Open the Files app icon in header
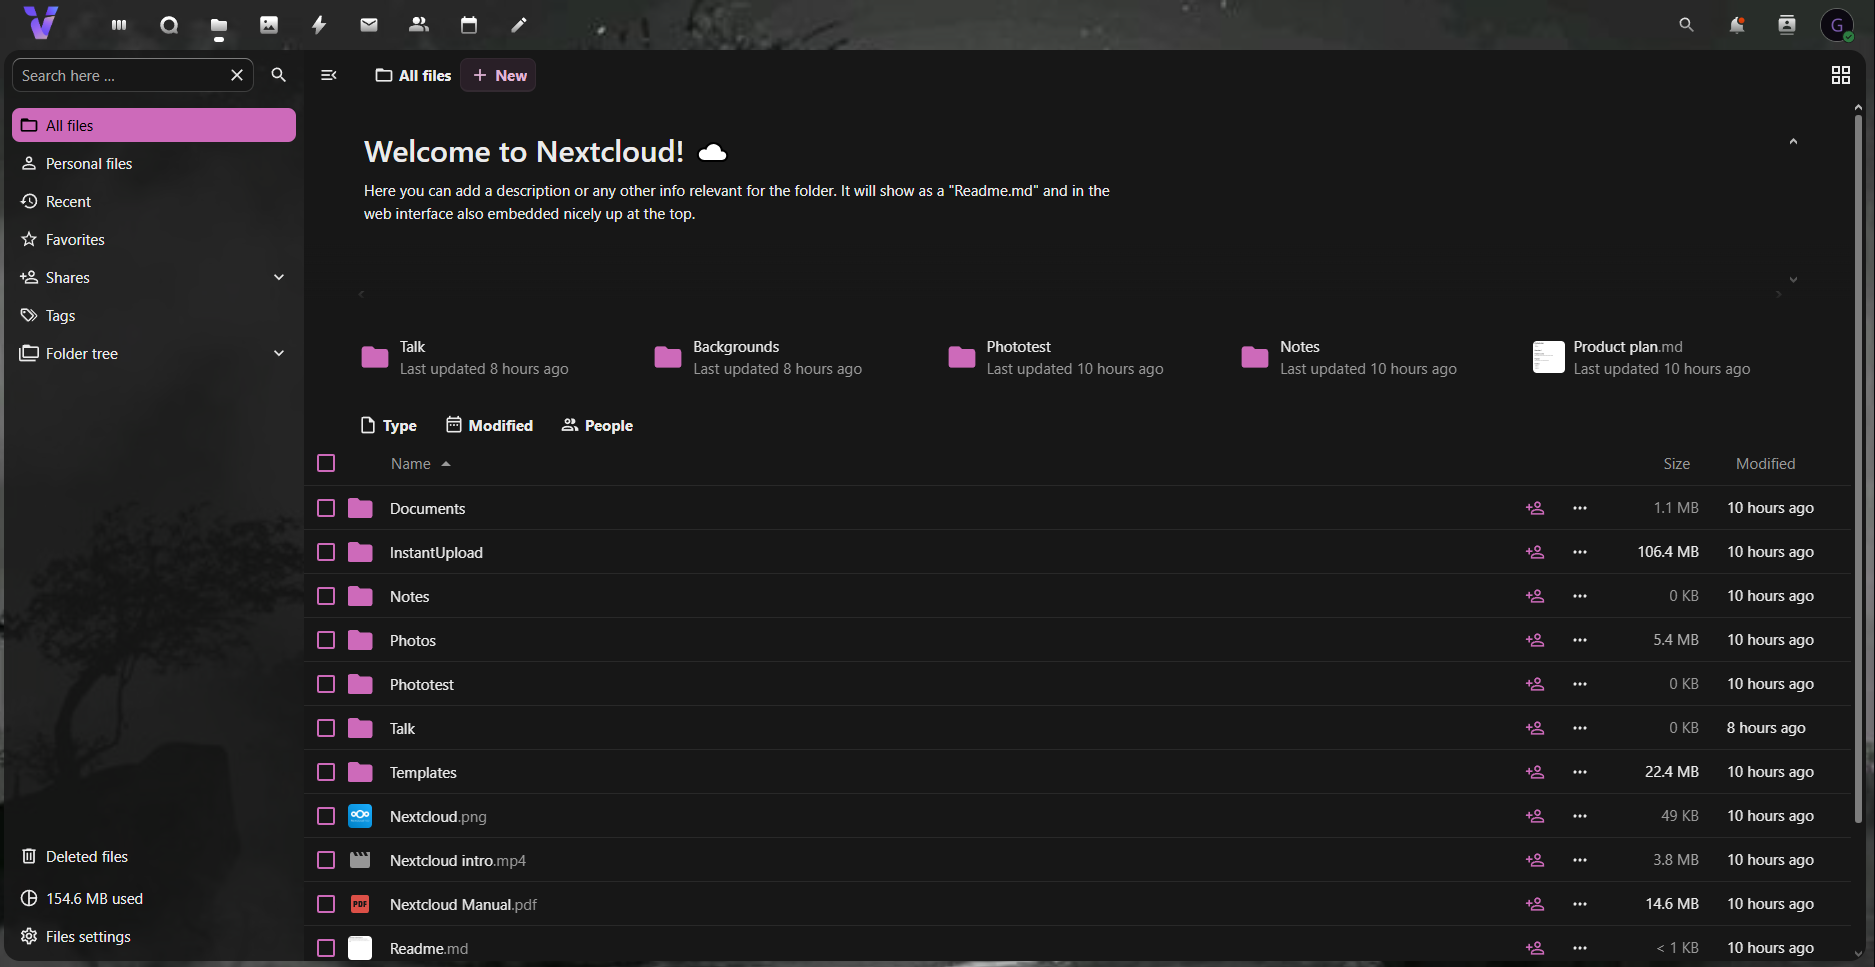The image size is (1875, 967). point(219,25)
